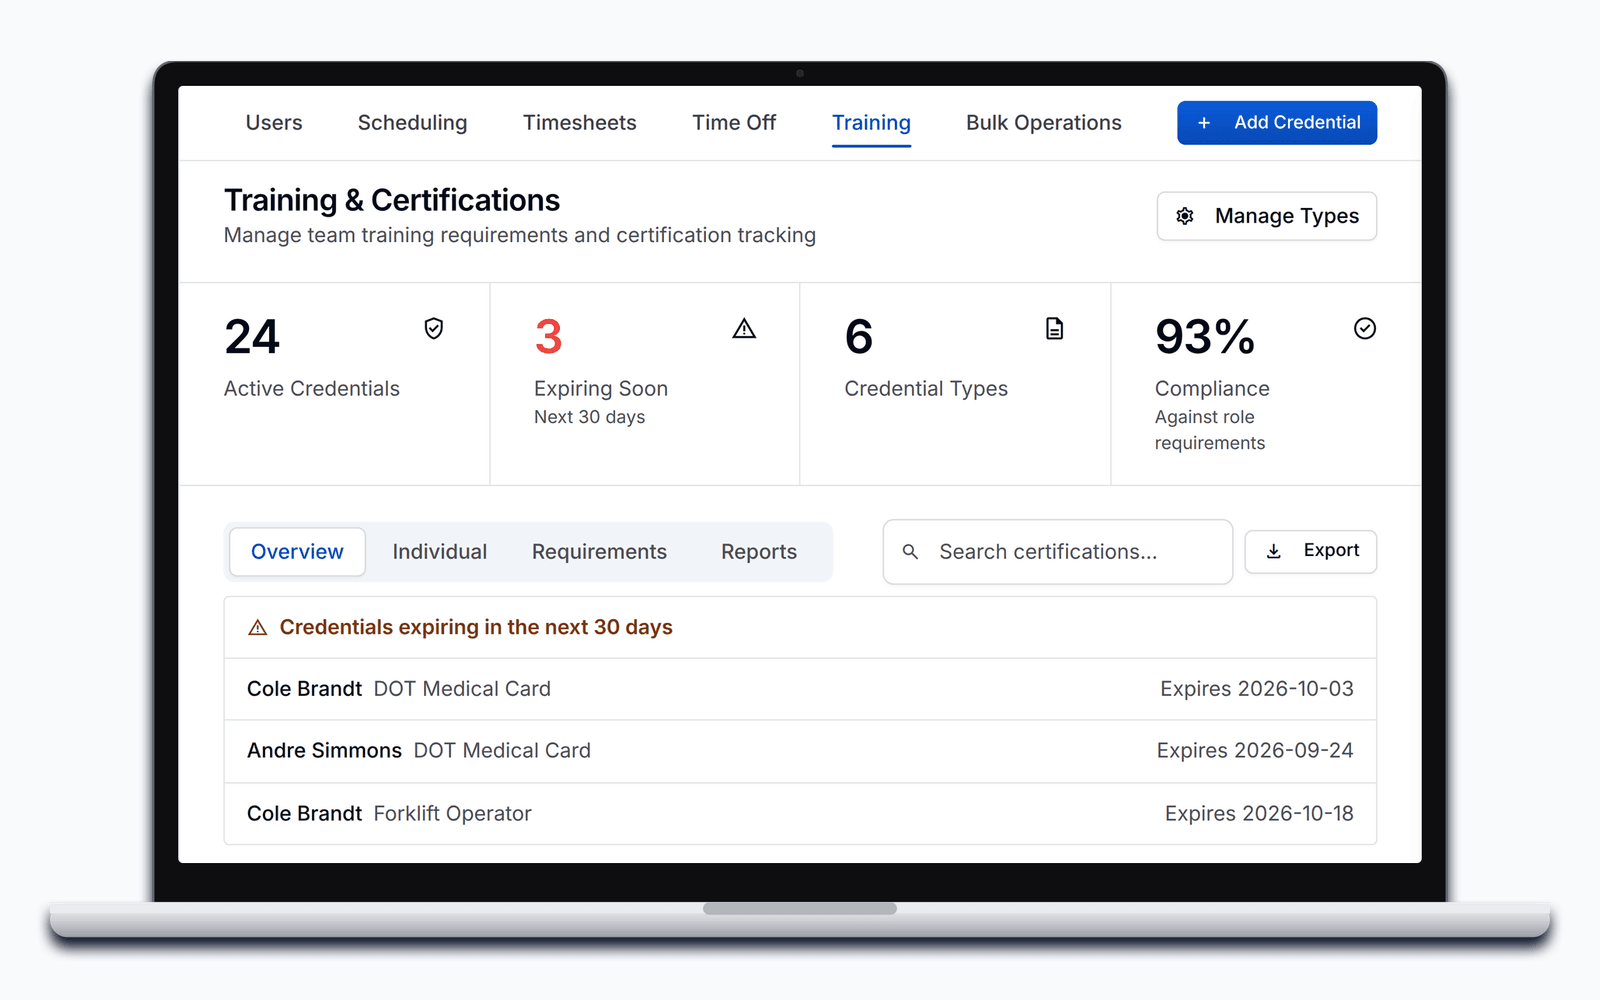Click the shield icon beside Active Credentials
Screen dimensions: 1600x1000
click(x=434, y=328)
